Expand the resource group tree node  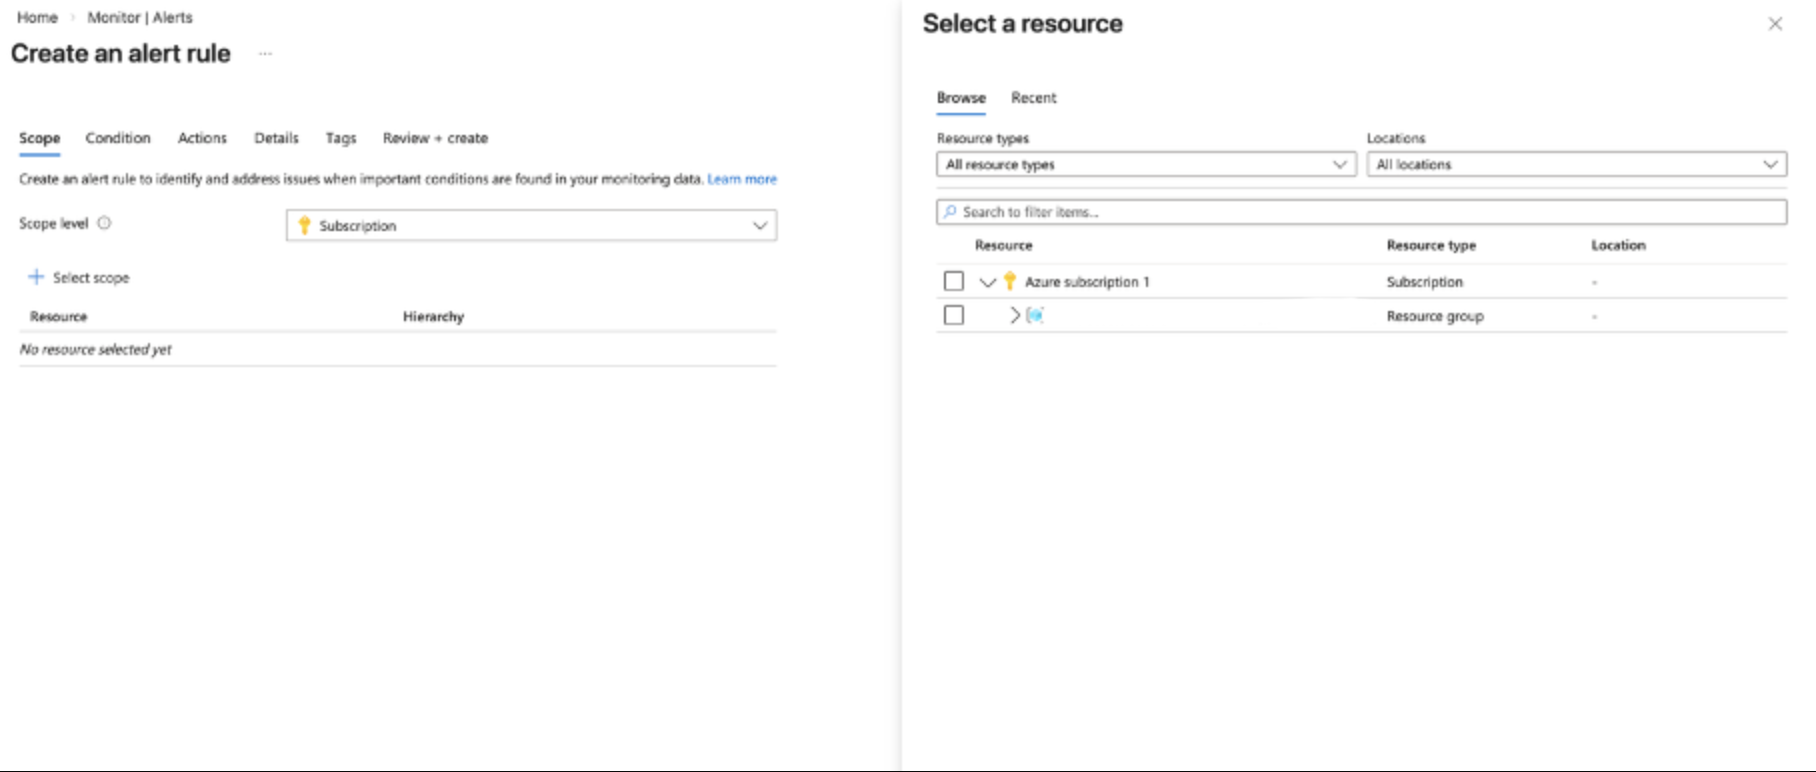tap(1014, 315)
